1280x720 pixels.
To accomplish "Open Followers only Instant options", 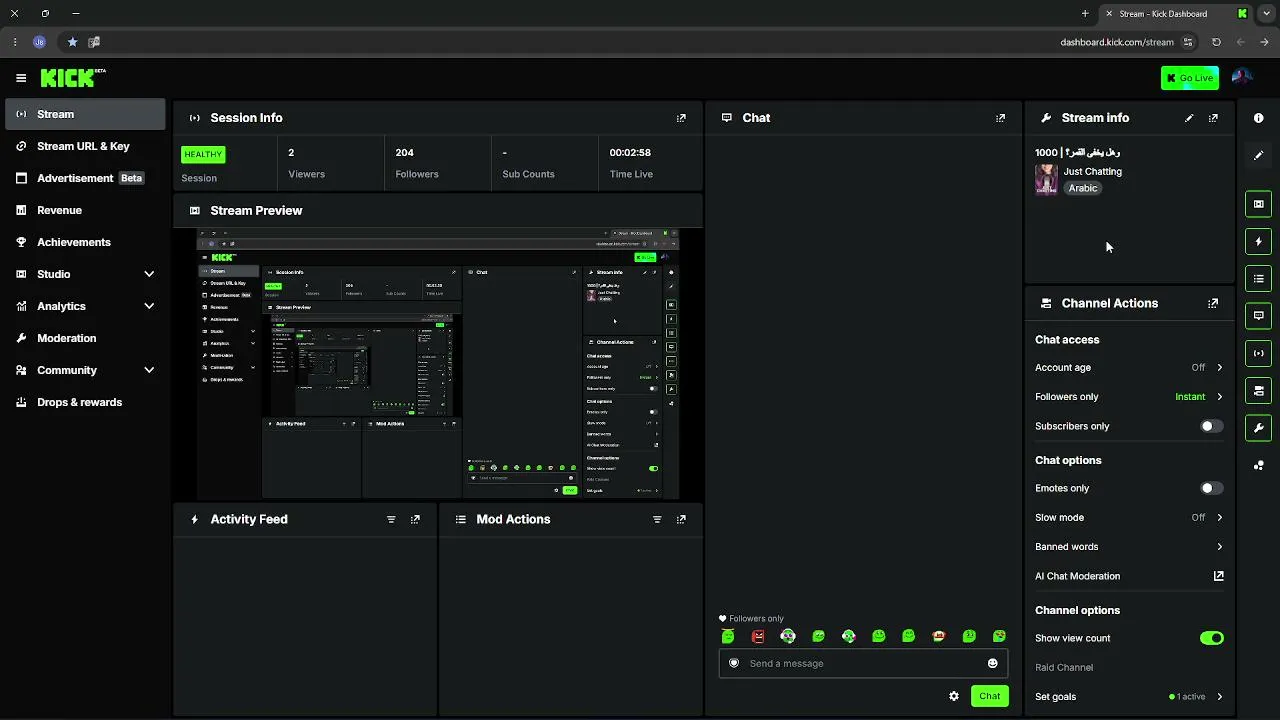I will coord(1199,397).
